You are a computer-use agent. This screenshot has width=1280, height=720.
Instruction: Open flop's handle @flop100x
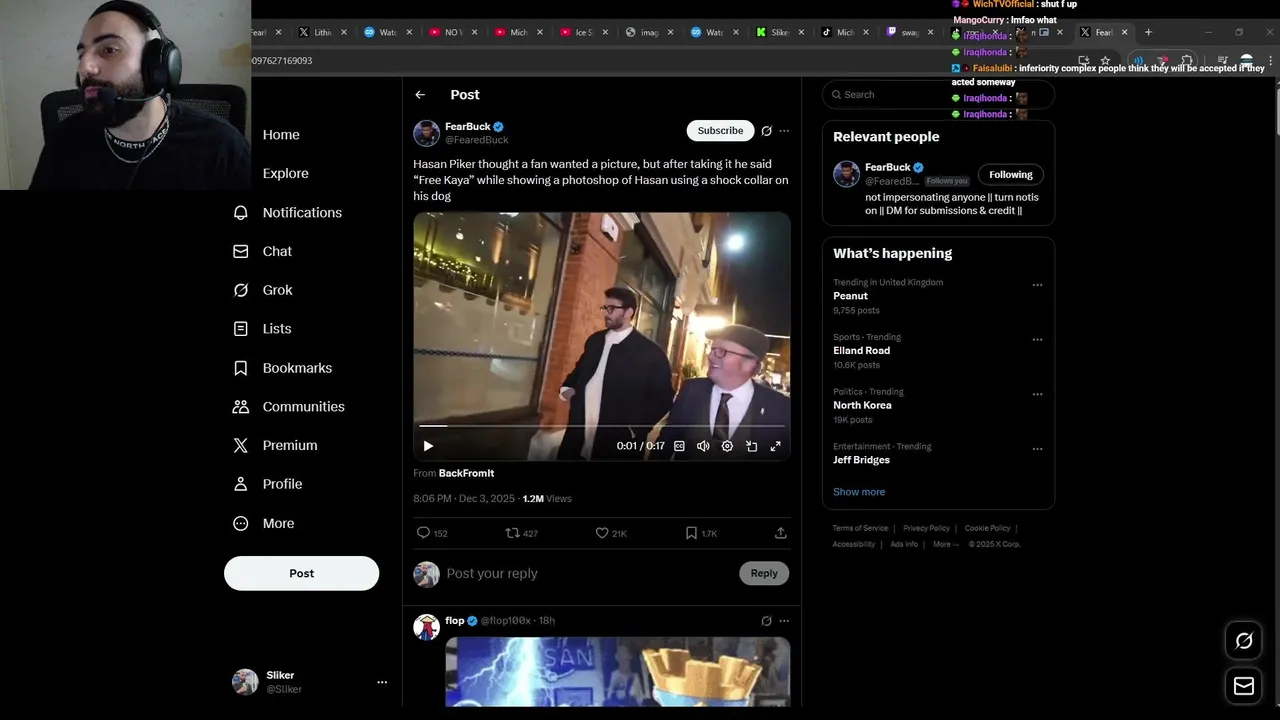pyautogui.click(x=506, y=621)
